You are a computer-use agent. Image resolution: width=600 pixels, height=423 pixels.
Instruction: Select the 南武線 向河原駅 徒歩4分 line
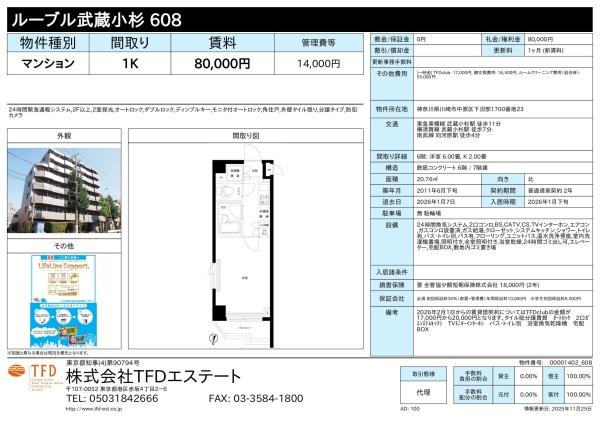(448, 136)
